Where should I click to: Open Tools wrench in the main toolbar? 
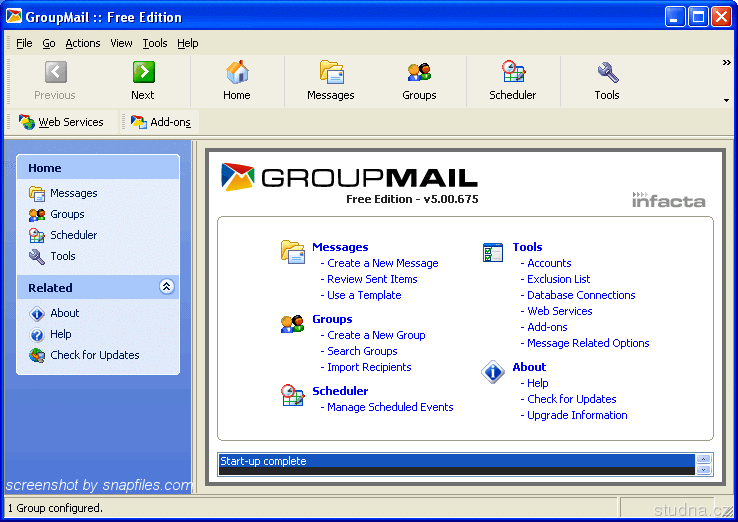pyautogui.click(x=607, y=80)
